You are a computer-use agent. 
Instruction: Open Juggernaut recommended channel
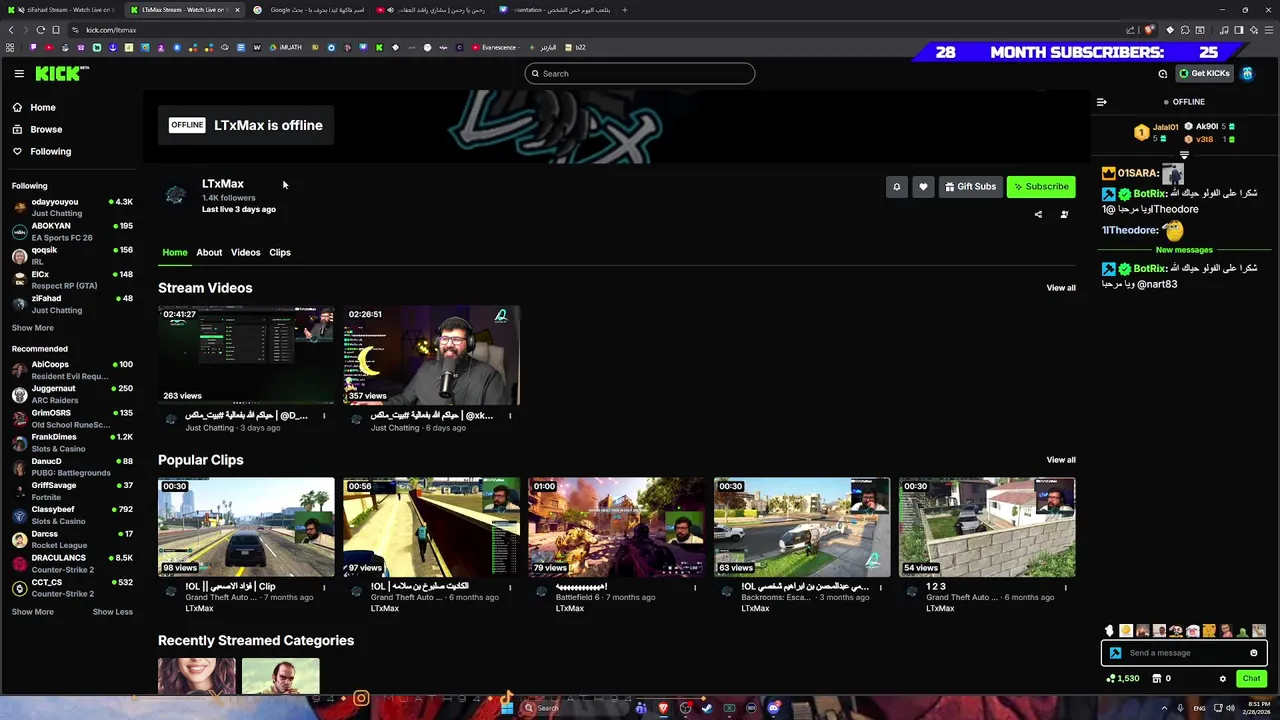coord(72,394)
